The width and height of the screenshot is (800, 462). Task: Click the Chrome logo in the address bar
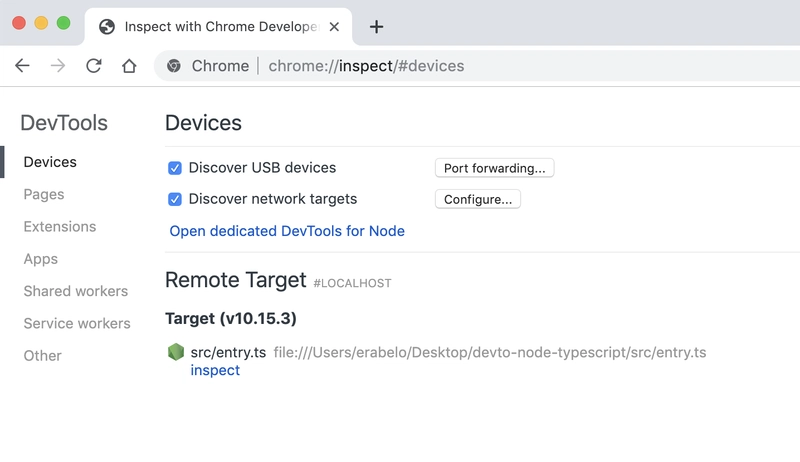(174, 66)
